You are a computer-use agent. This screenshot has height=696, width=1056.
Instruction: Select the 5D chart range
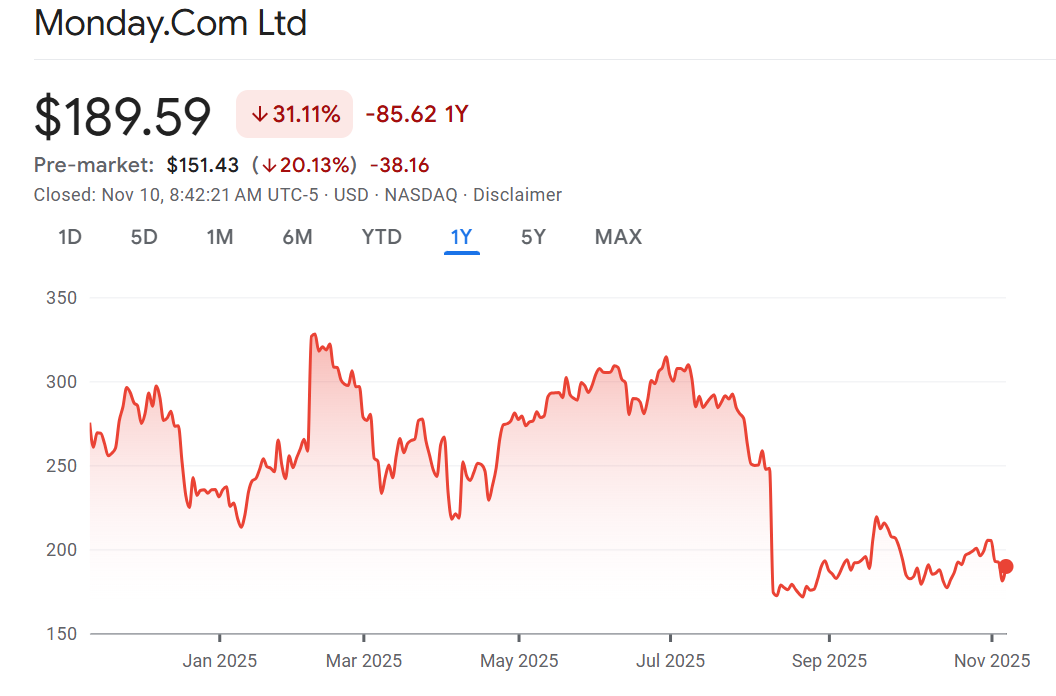click(144, 237)
